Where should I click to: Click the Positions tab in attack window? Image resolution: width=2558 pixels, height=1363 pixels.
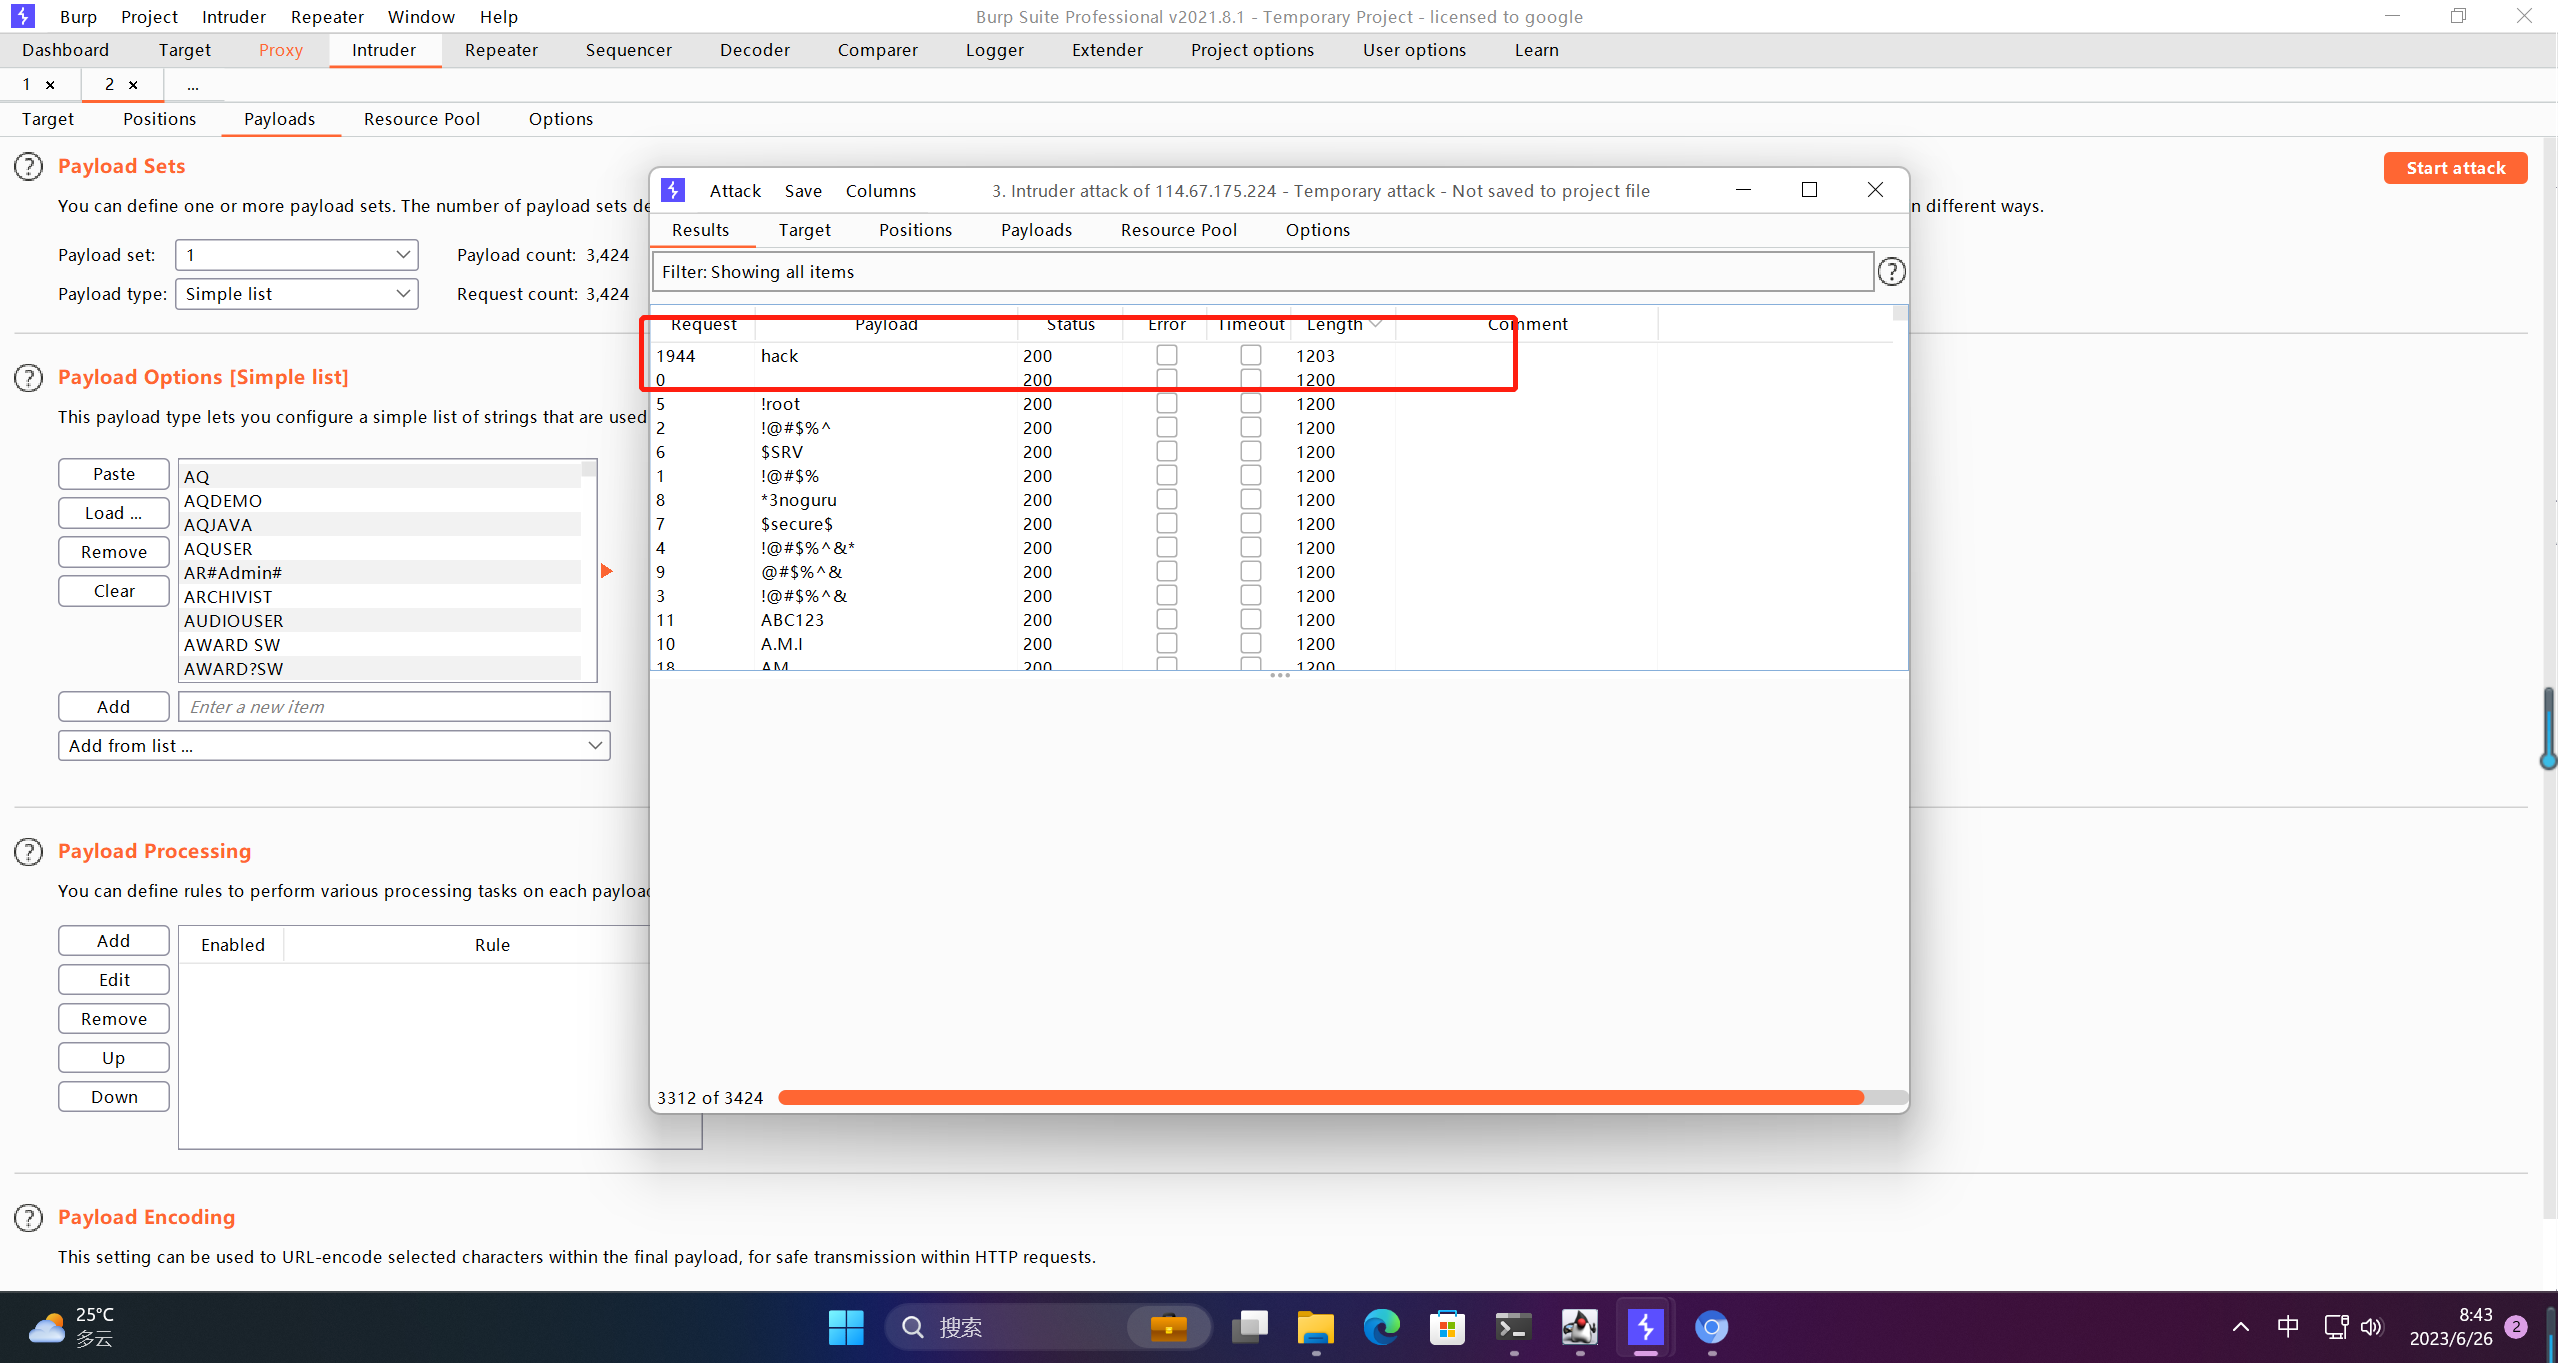(x=915, y=230)
